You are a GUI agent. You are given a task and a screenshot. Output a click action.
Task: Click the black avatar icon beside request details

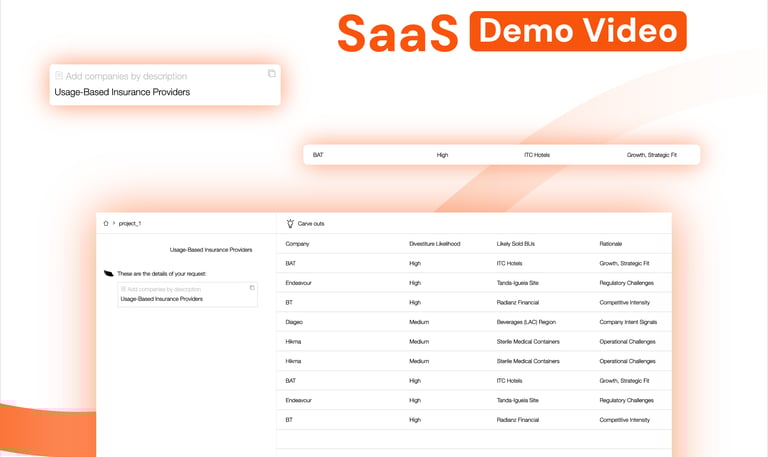point(109,273)
